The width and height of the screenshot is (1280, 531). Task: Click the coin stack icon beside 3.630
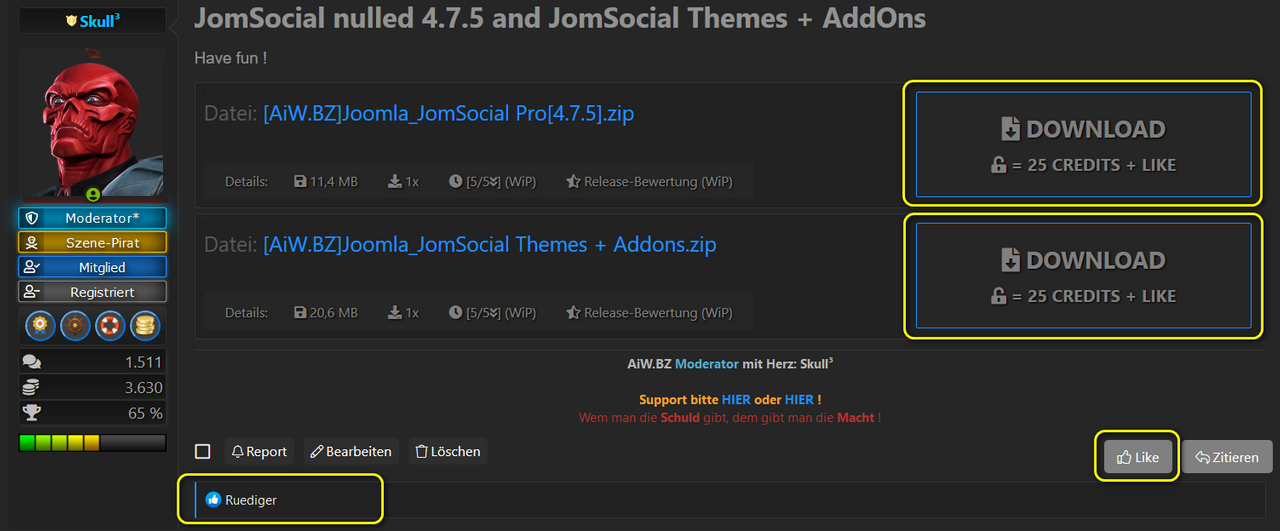pyautogui.click(x=32, y=387)
